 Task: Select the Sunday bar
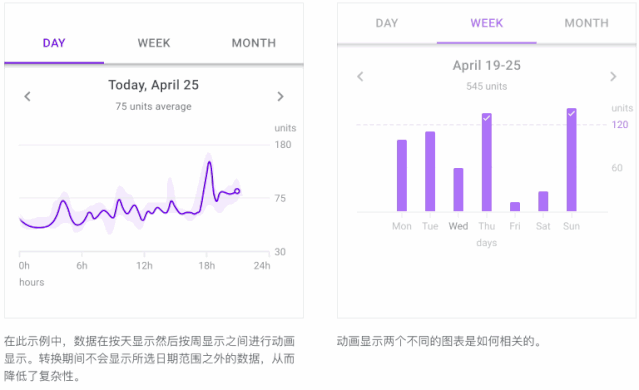coord(571,160)
